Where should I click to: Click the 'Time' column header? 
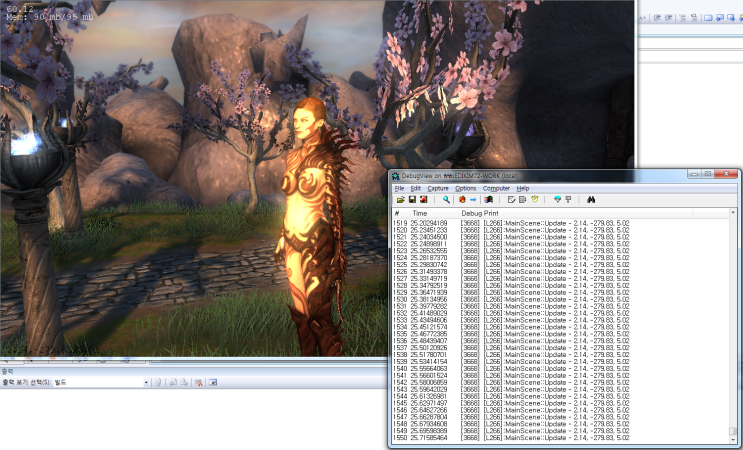click(x=434, y=214)
